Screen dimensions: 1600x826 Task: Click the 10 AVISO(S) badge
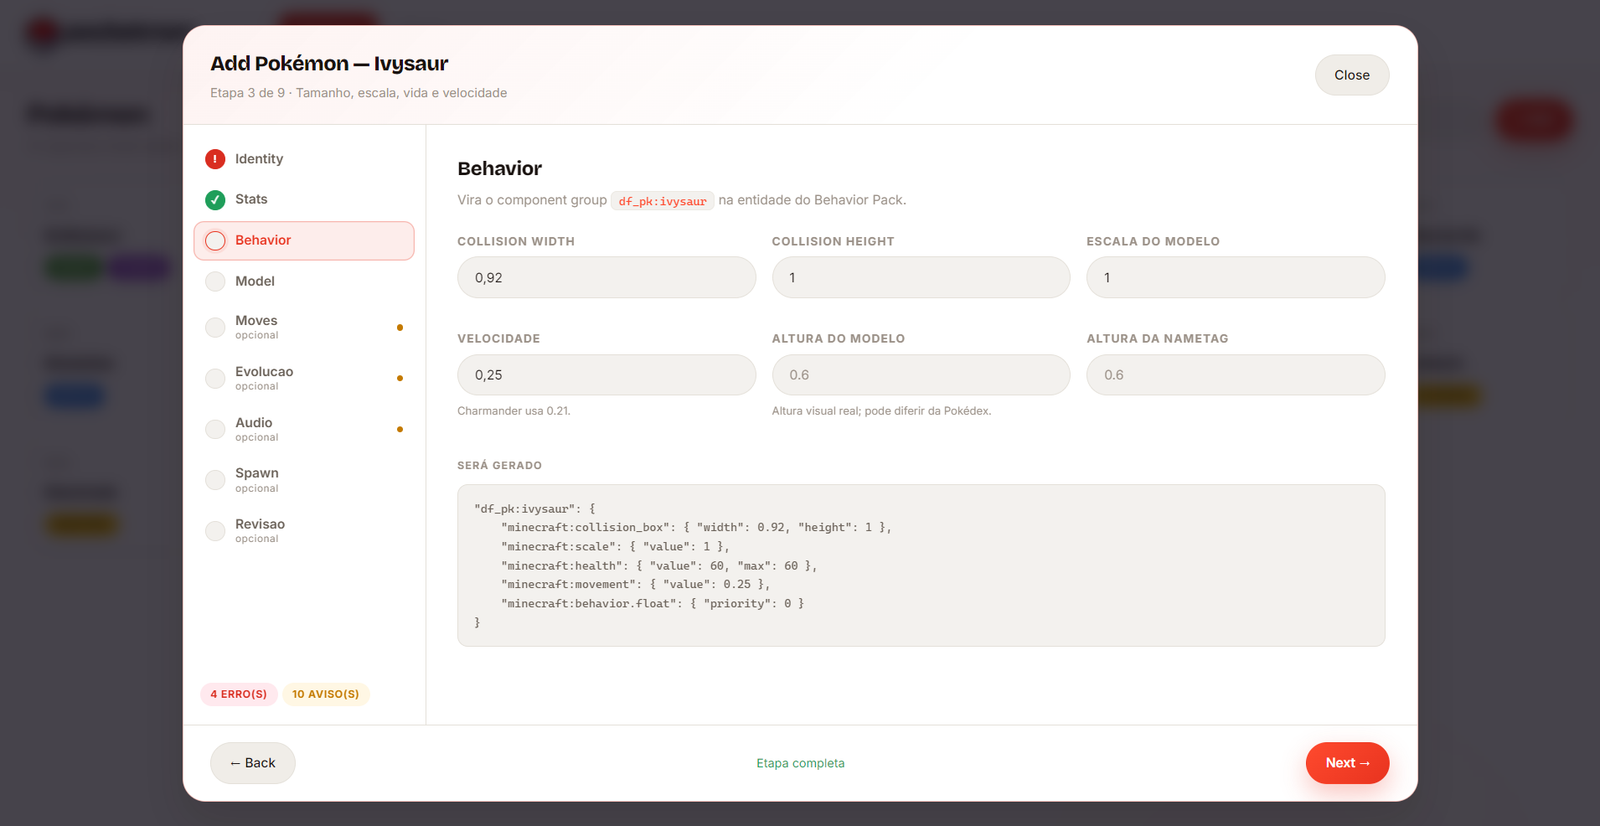pos(326,694)
